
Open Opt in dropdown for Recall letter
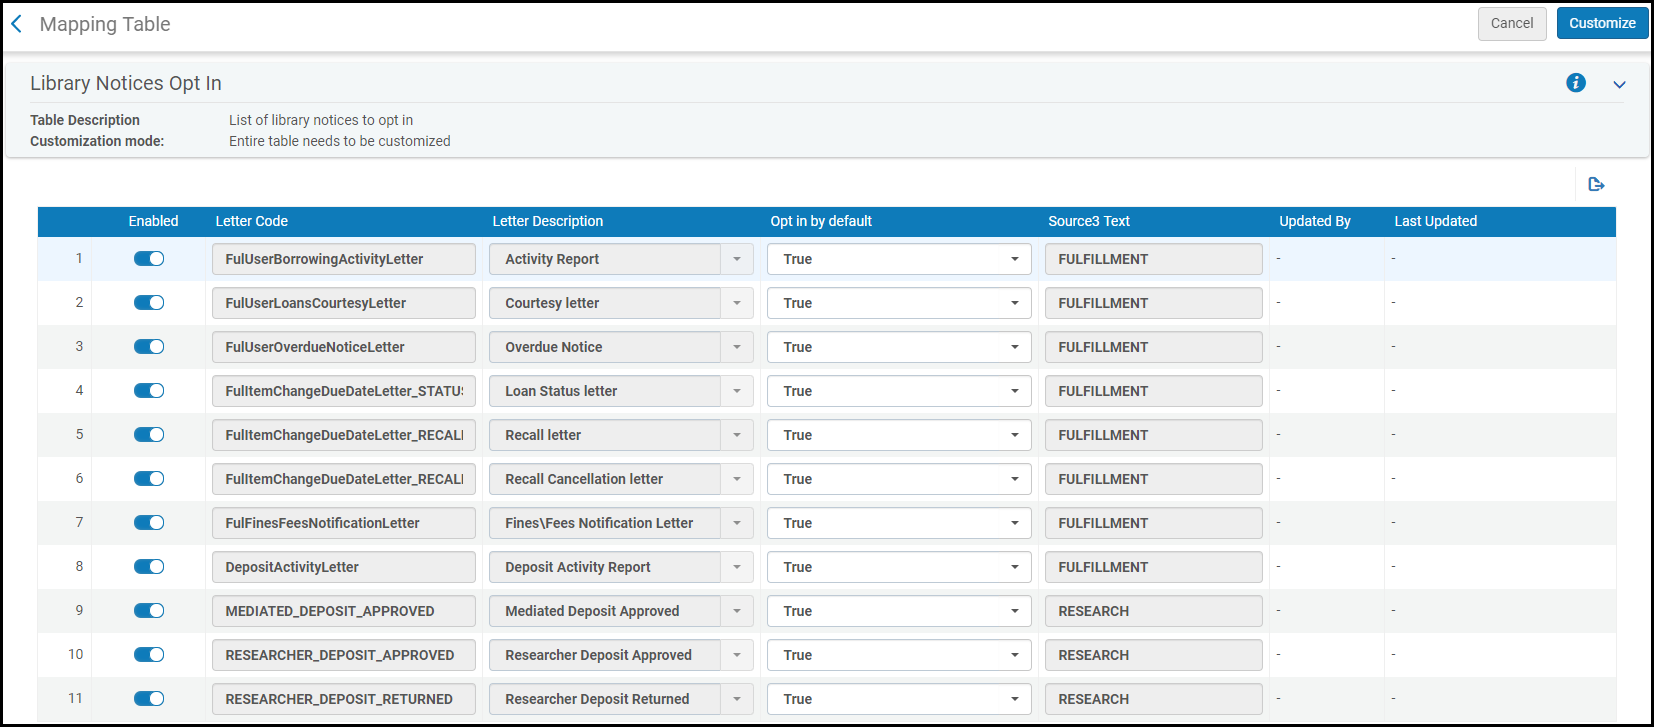tap(899, 435)
